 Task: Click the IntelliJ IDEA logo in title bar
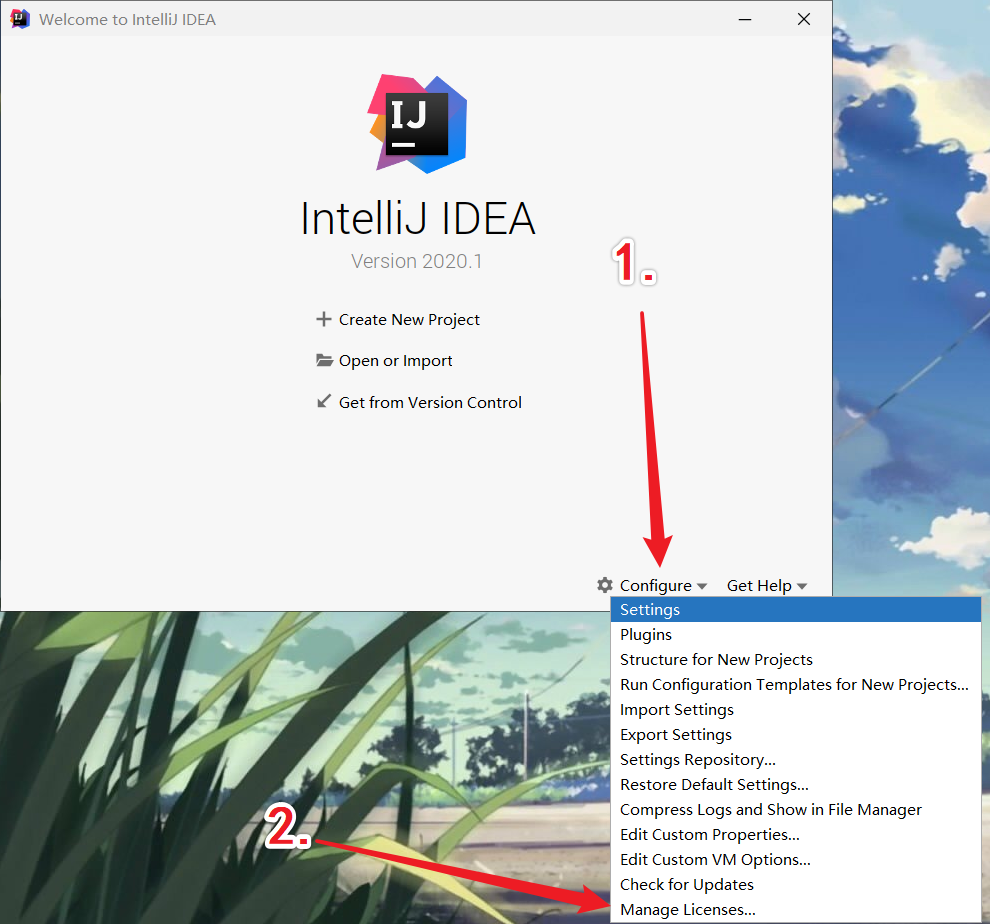(20, 19)
